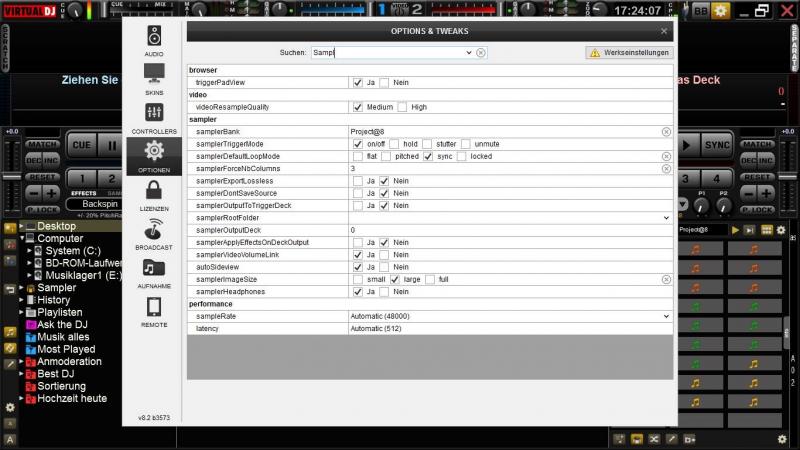Image resolution: width=800 pixels, height=450 pixels.
Task: Open the Controllers settings section
Action: click(x=154, y=118)
